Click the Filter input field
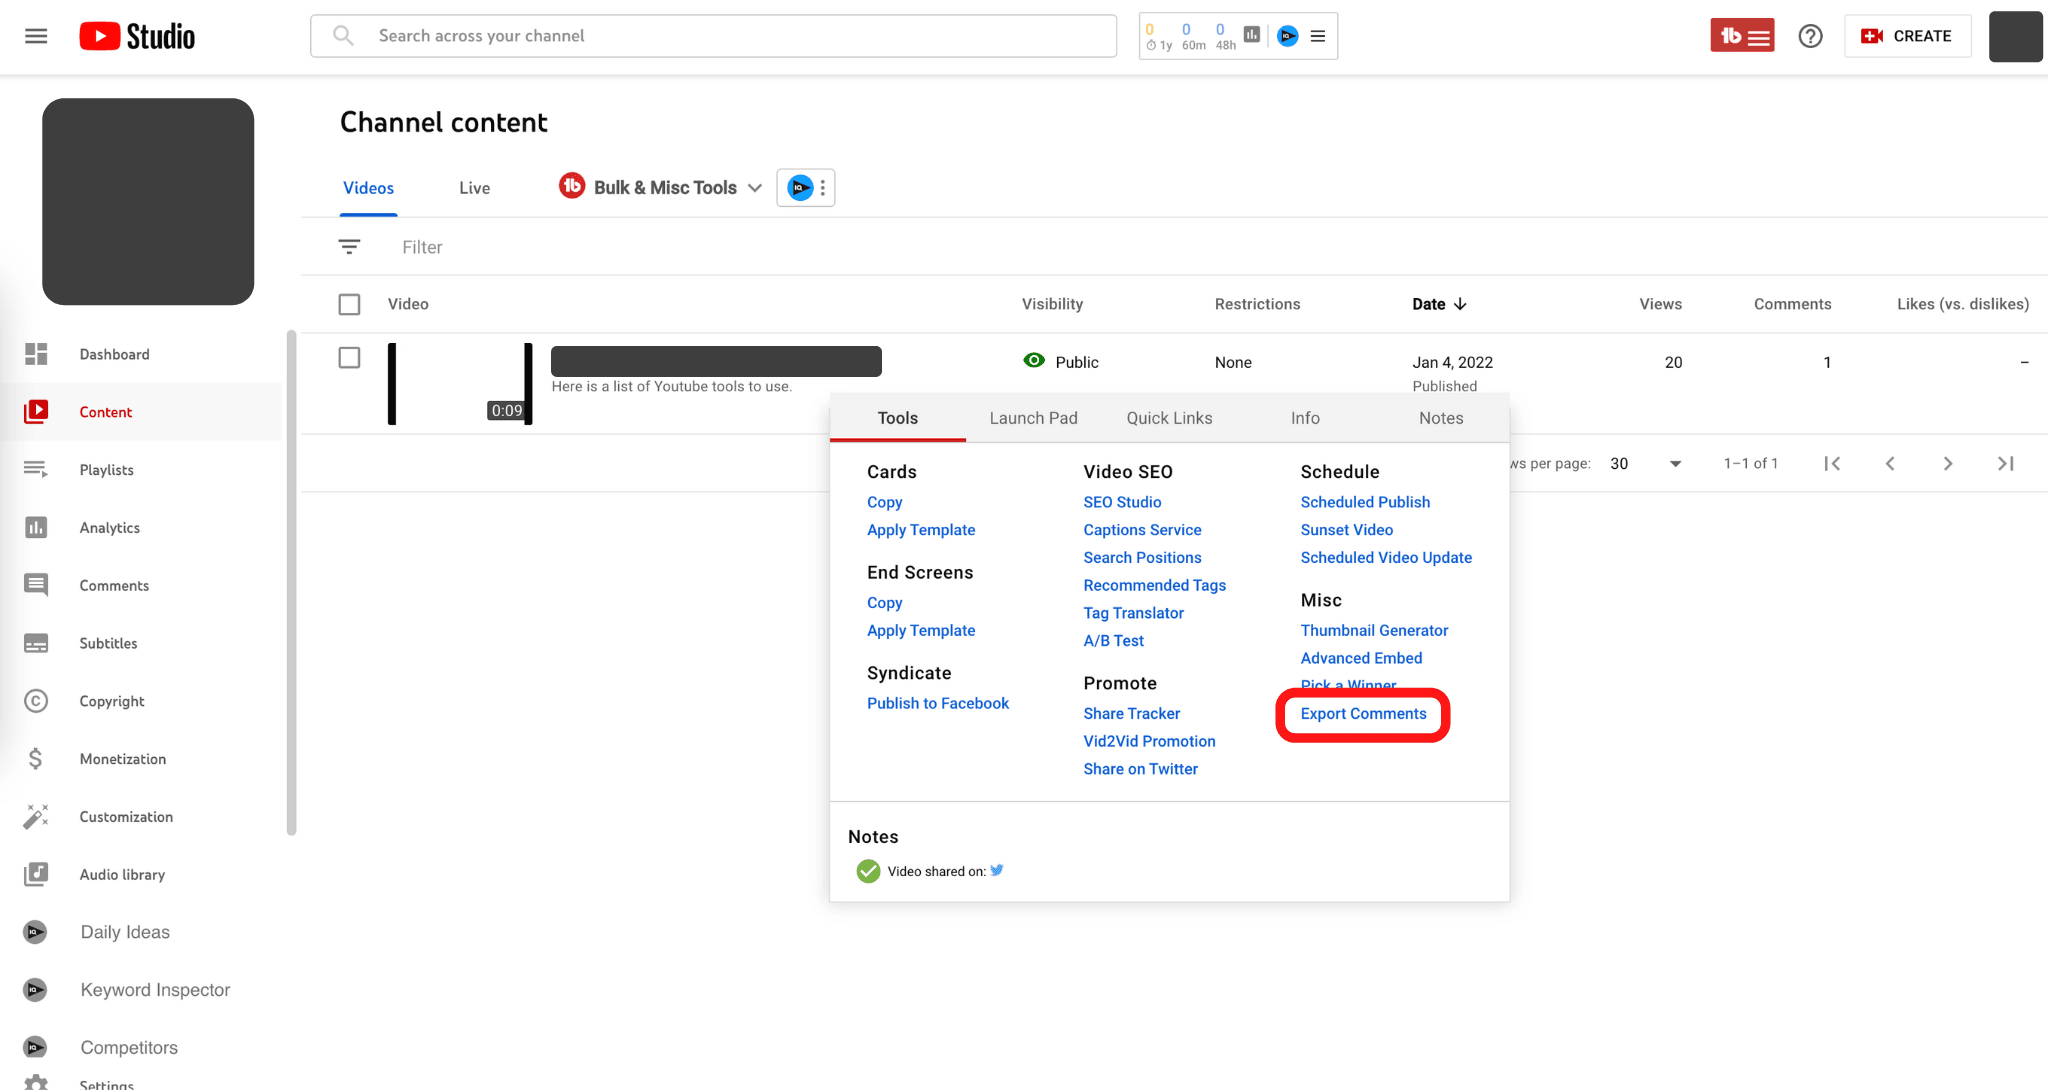The width and height of the screenshot is (2048, 1090). pos(422,247)
